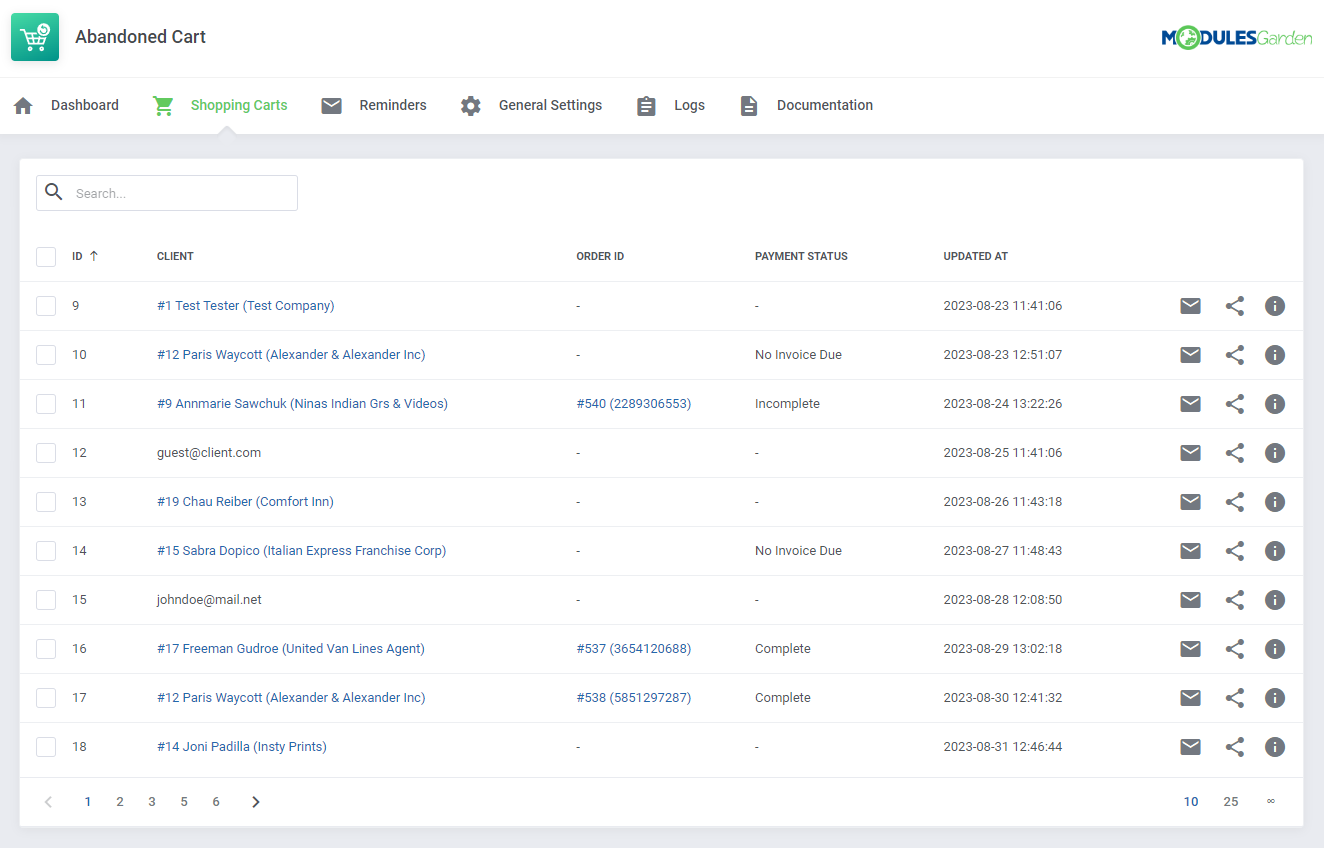Viewport: 1324px width, 848px height.
Task: Click the Documentation page icon
Action: point(749,105)
